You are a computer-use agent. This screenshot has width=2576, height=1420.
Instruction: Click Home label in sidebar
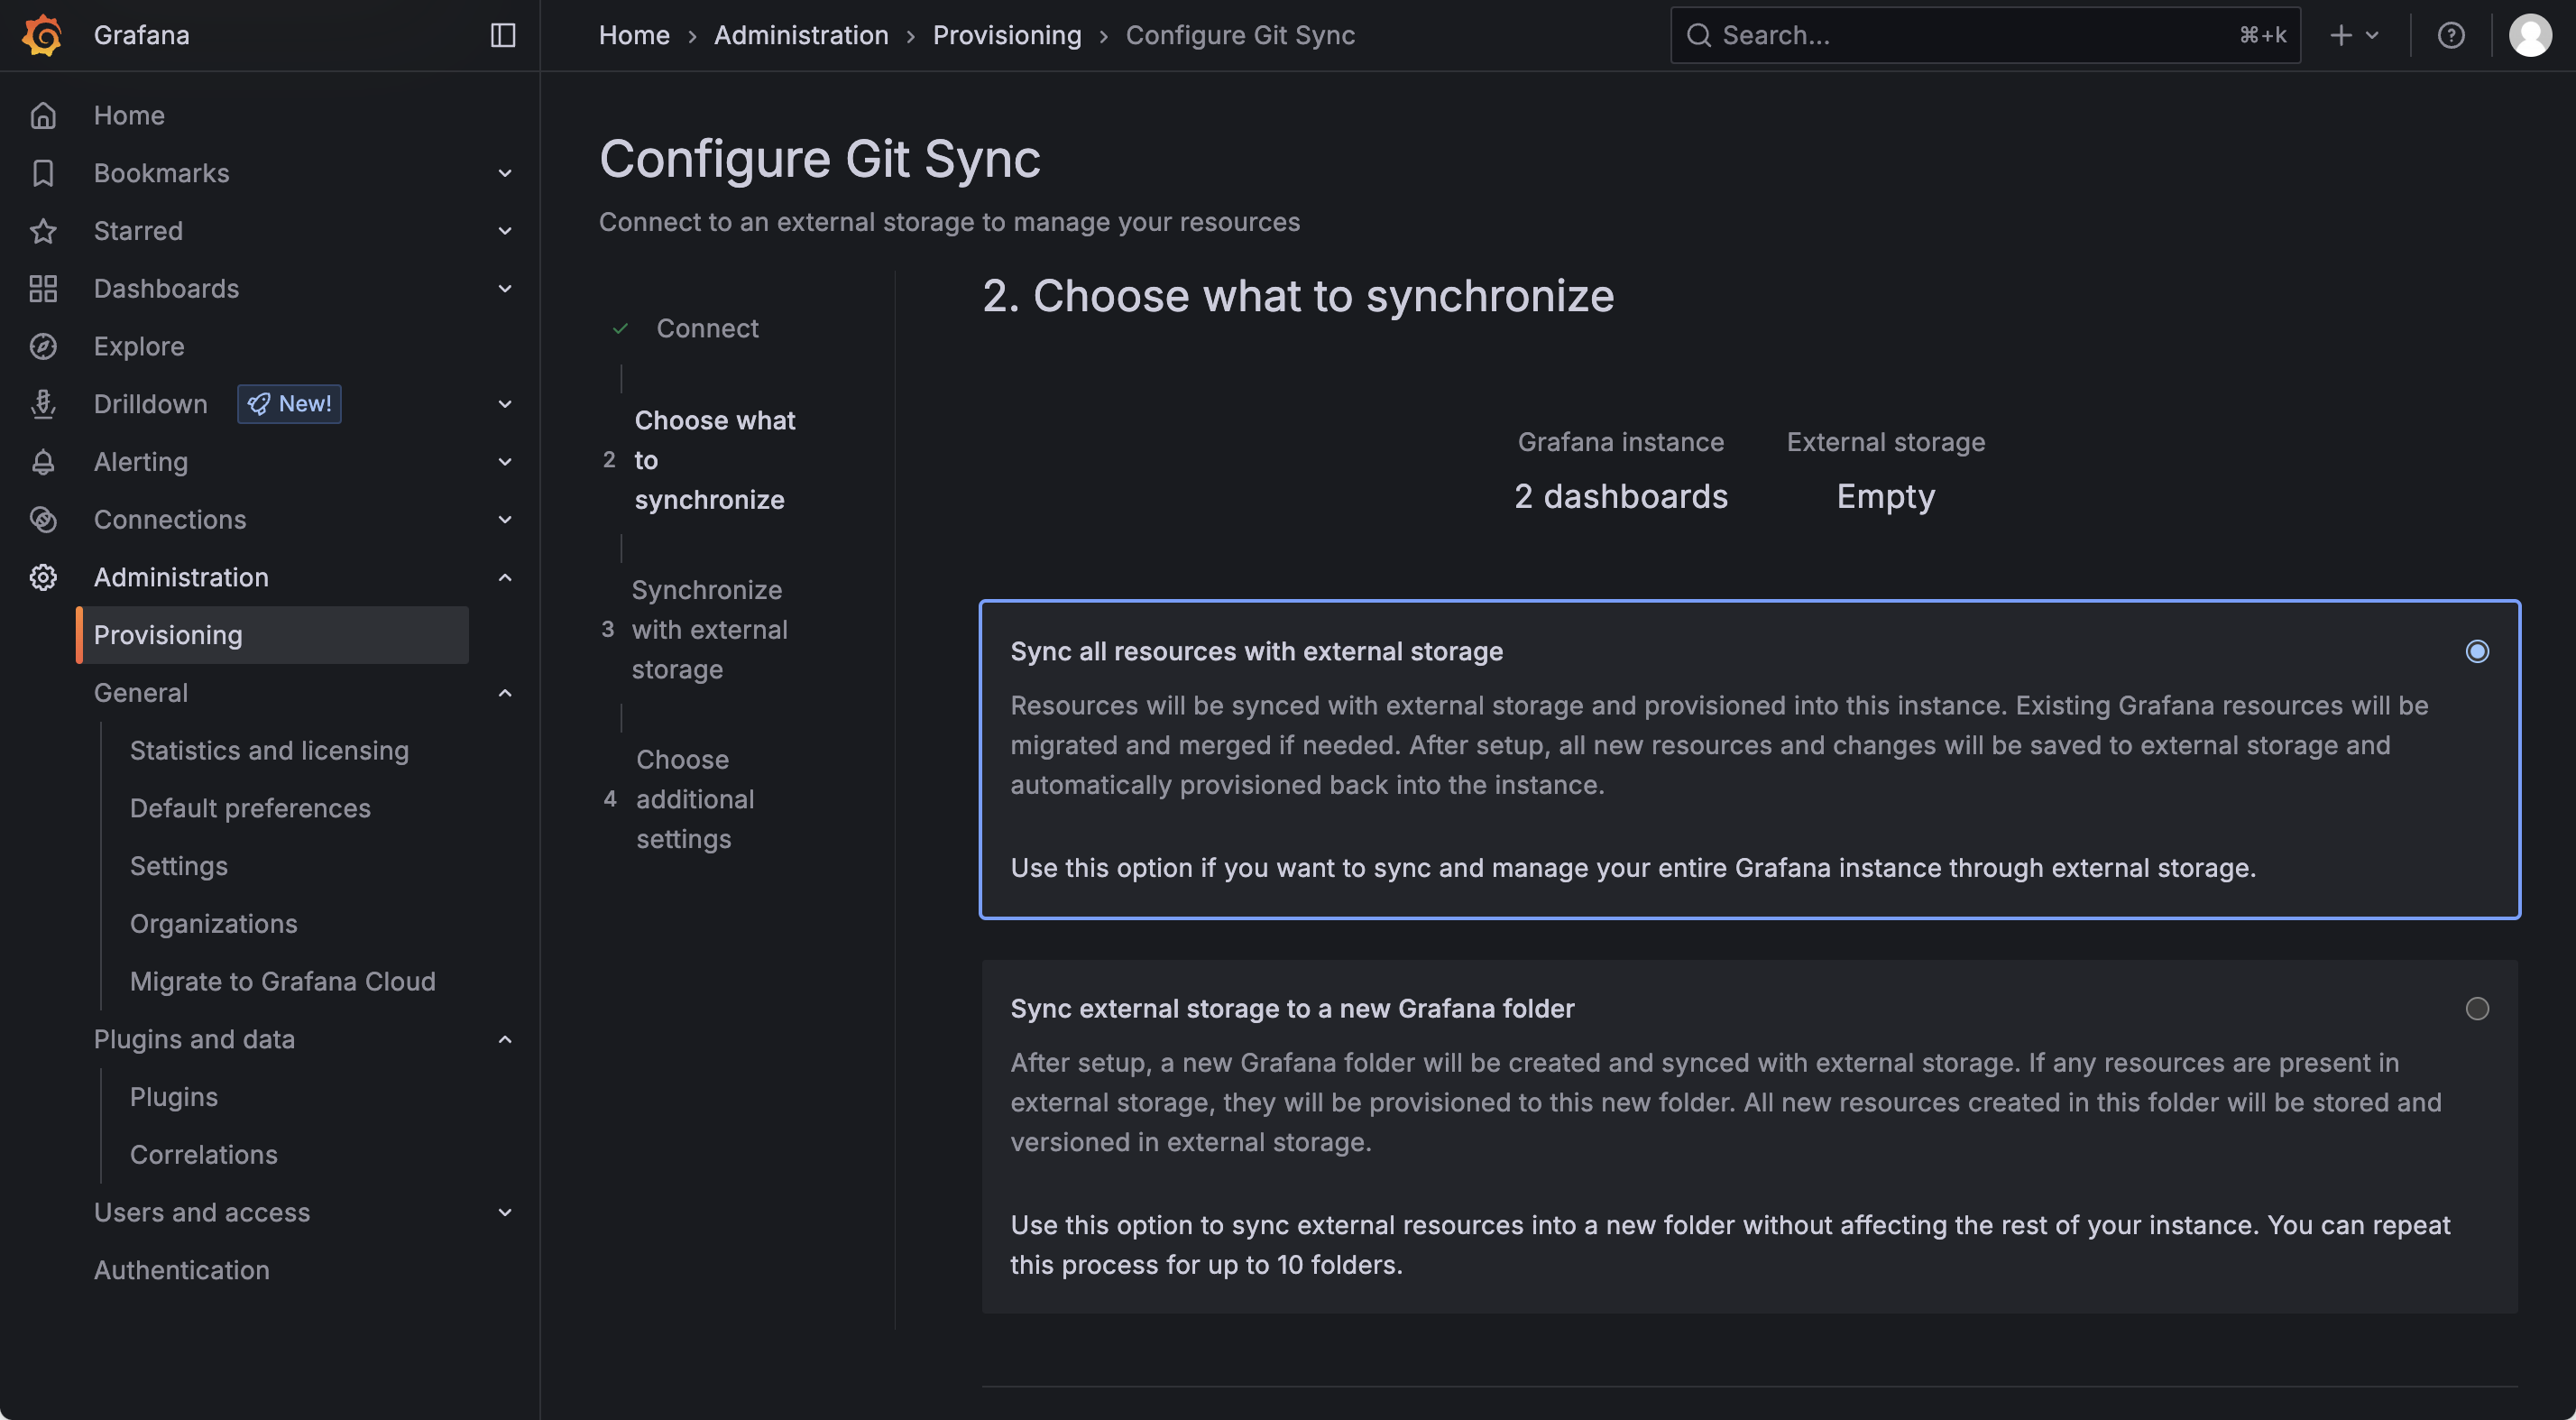pos(129,115)
